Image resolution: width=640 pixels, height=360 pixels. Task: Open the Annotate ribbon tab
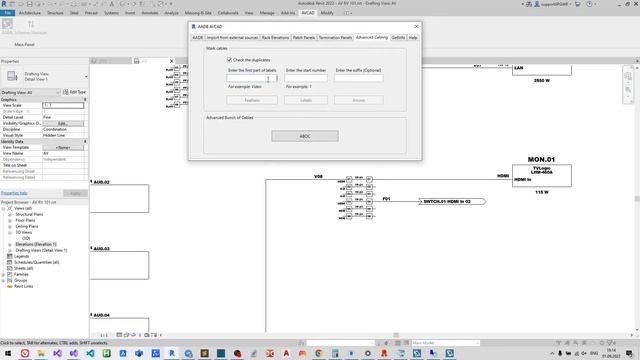(x=149, y=13)
